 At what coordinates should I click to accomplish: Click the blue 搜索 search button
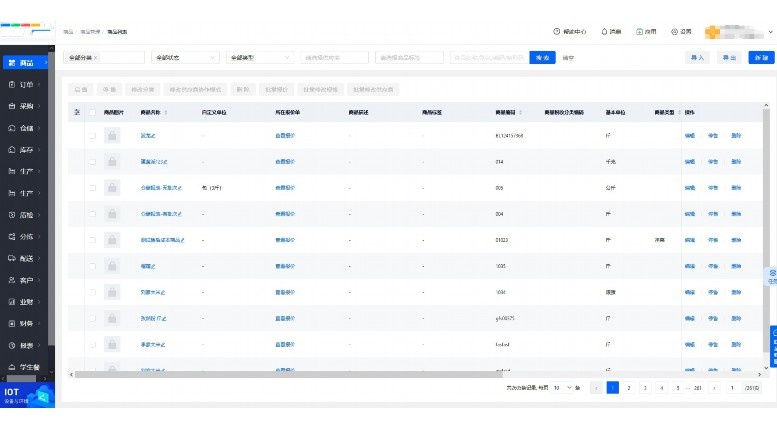tap(542, 57)
